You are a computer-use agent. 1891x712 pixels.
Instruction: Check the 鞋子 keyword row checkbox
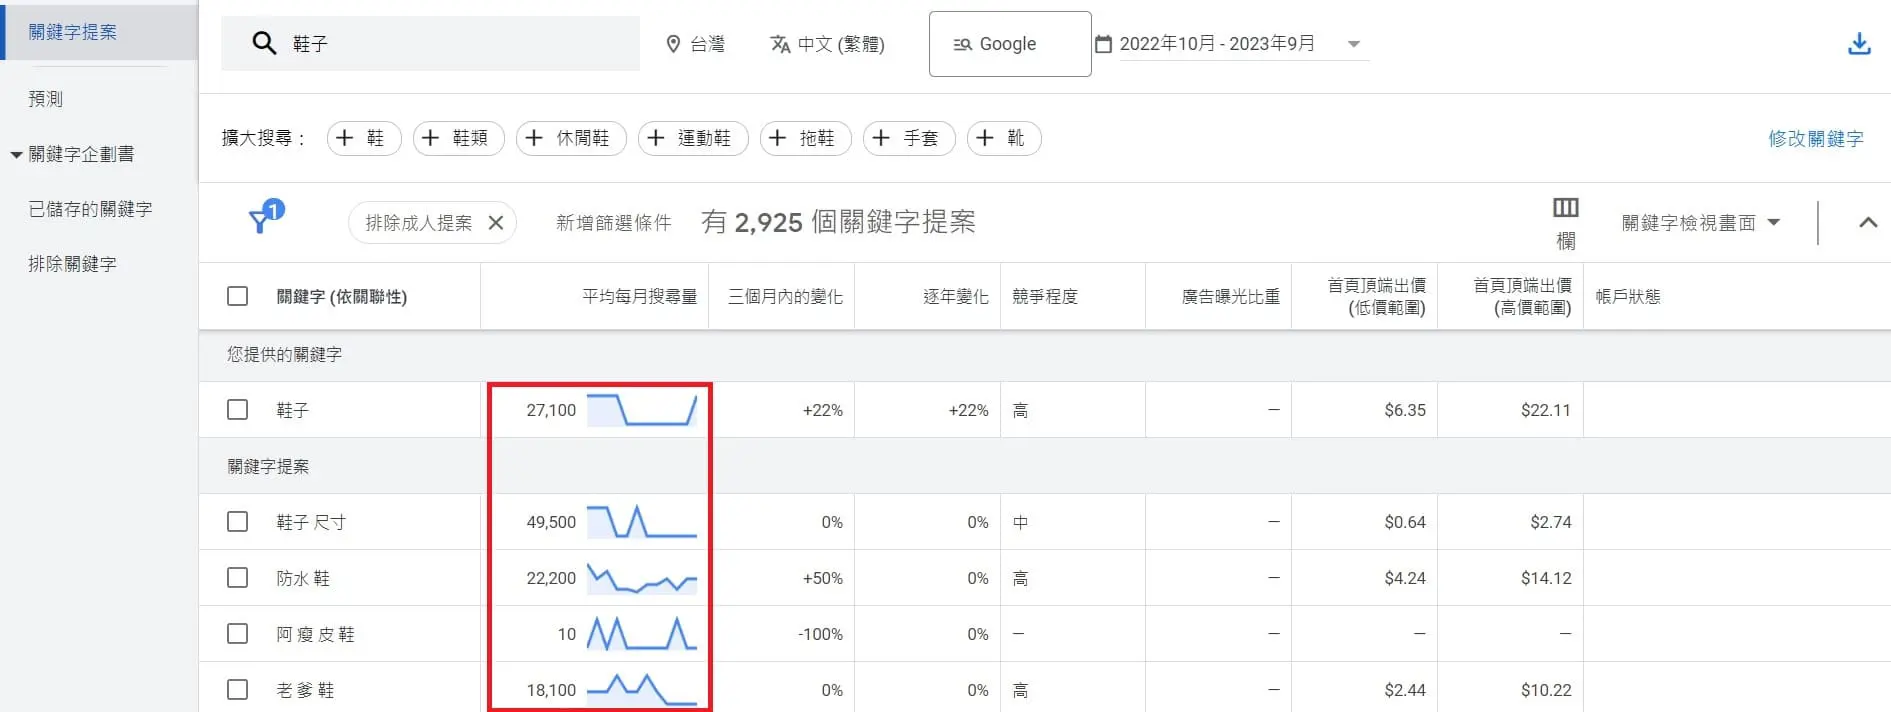[237, 410]
